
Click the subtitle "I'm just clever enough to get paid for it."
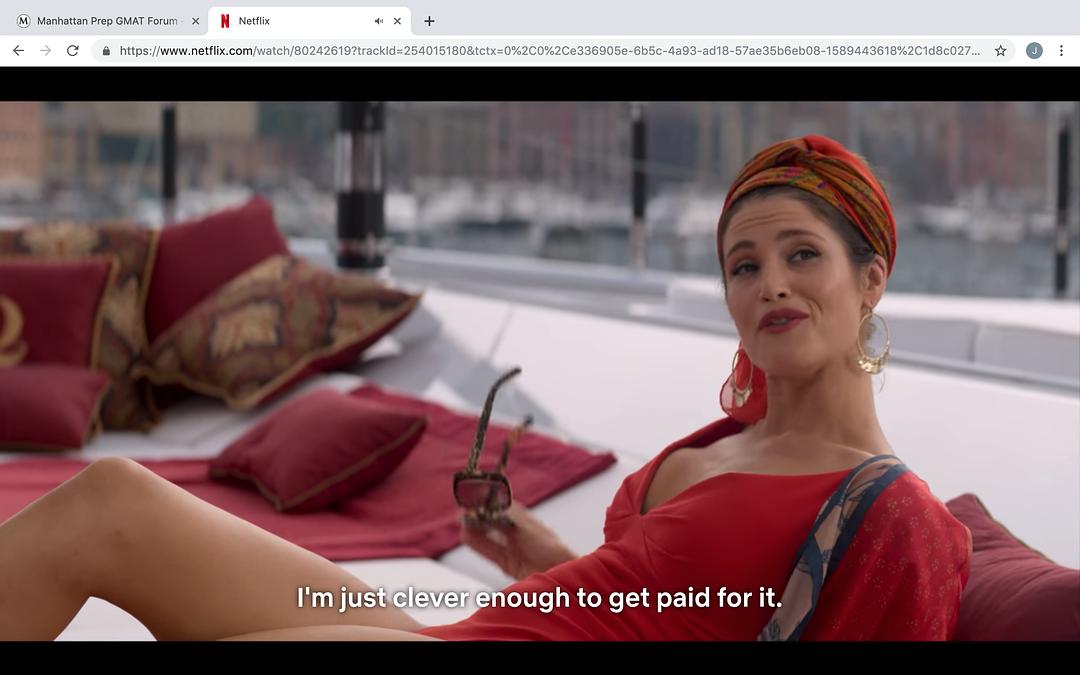pos(539,597)
